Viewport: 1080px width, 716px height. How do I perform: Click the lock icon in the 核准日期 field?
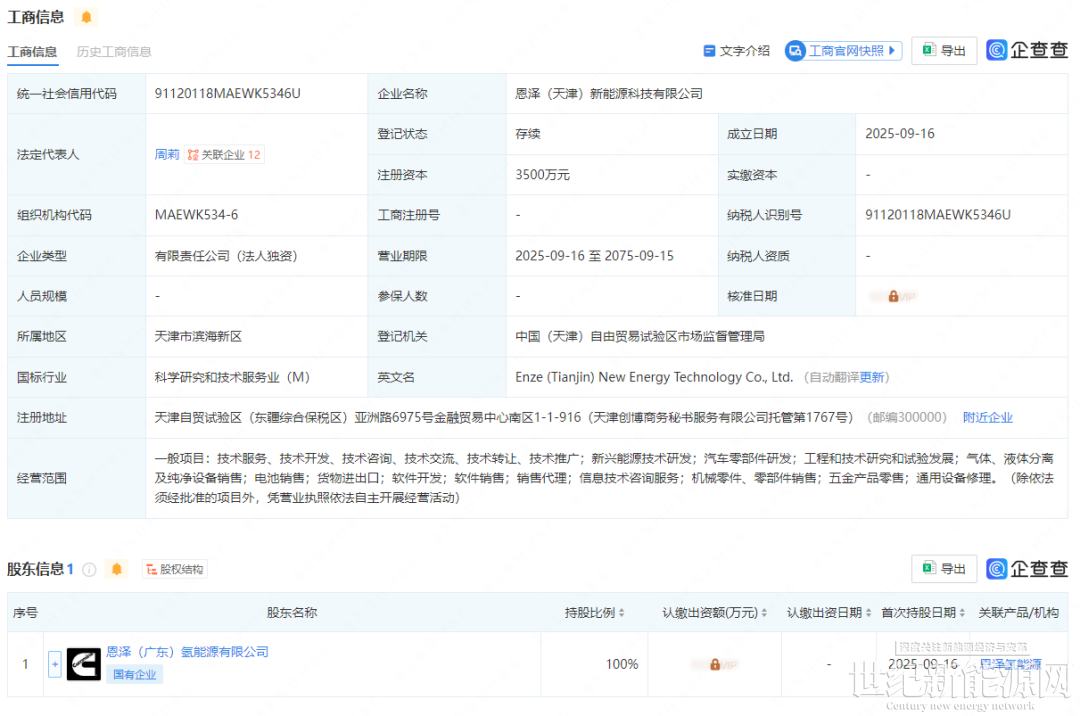893,296
